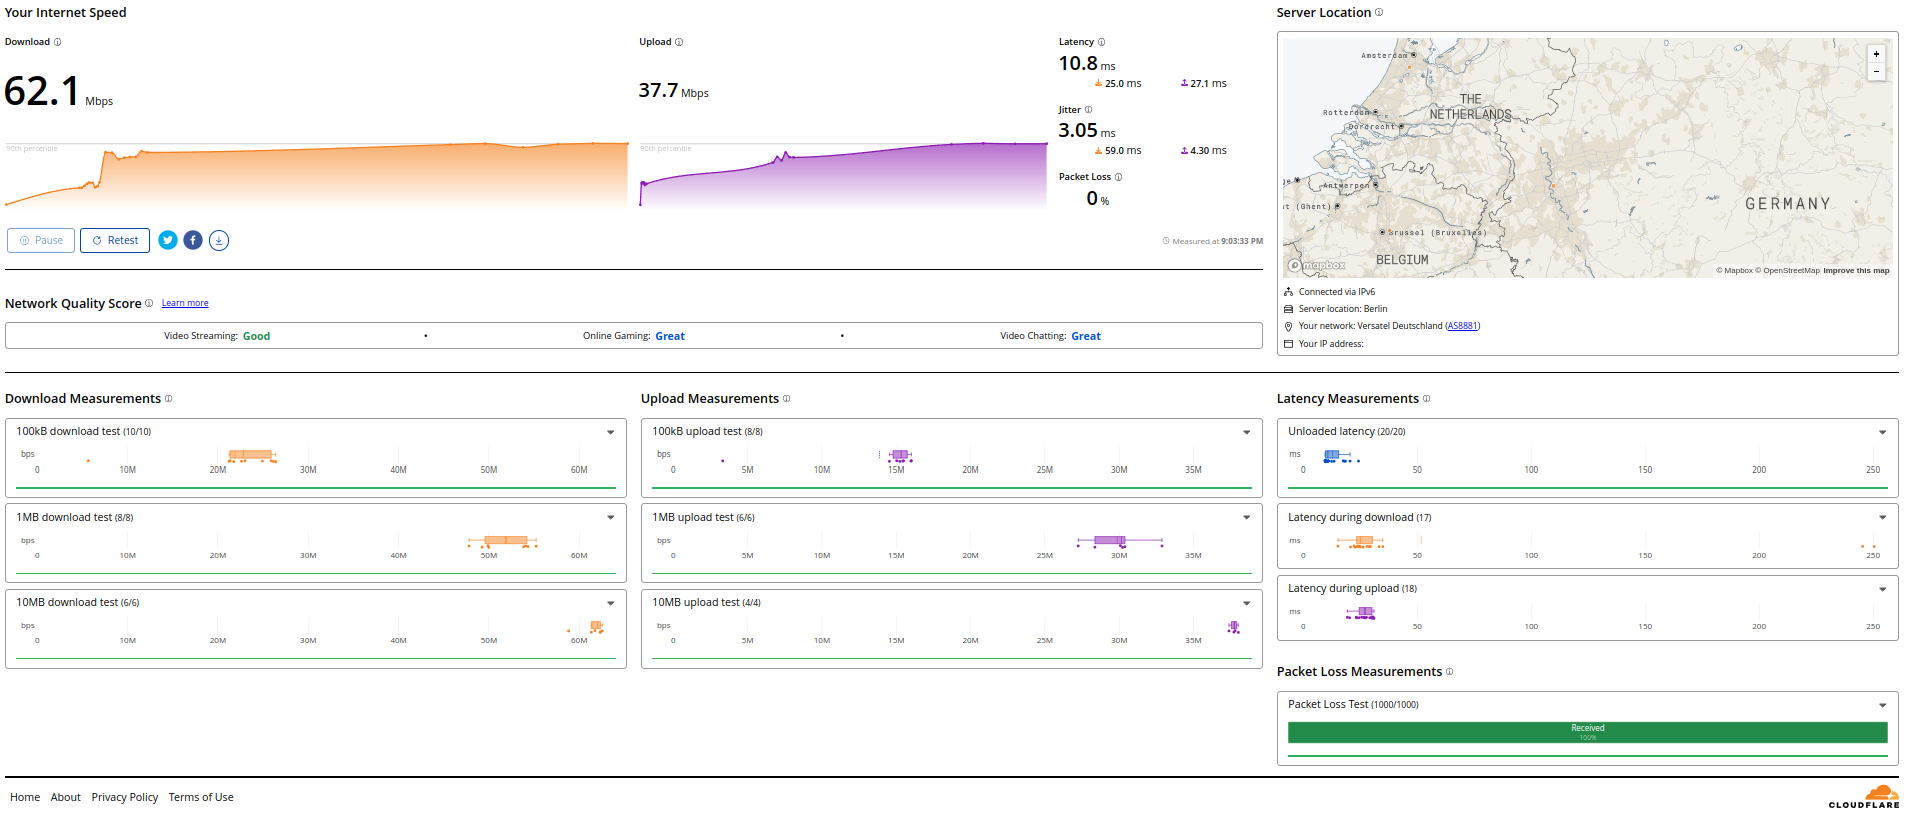Click Improve this map link
1908x832 pixels.
point(1856,270)
